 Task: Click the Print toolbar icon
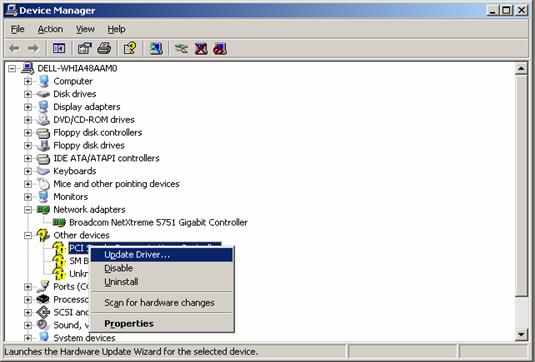click(x=104, y=48)
